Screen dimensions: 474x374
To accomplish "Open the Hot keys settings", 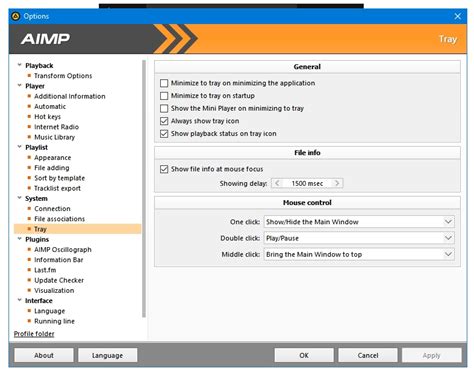I will (47, 117).
